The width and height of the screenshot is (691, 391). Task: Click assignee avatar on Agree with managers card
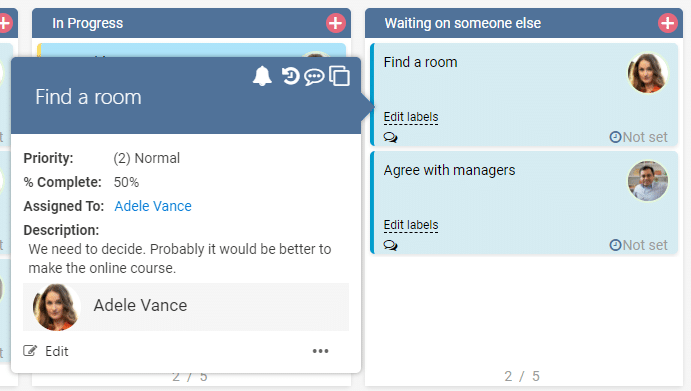(647, 181)
